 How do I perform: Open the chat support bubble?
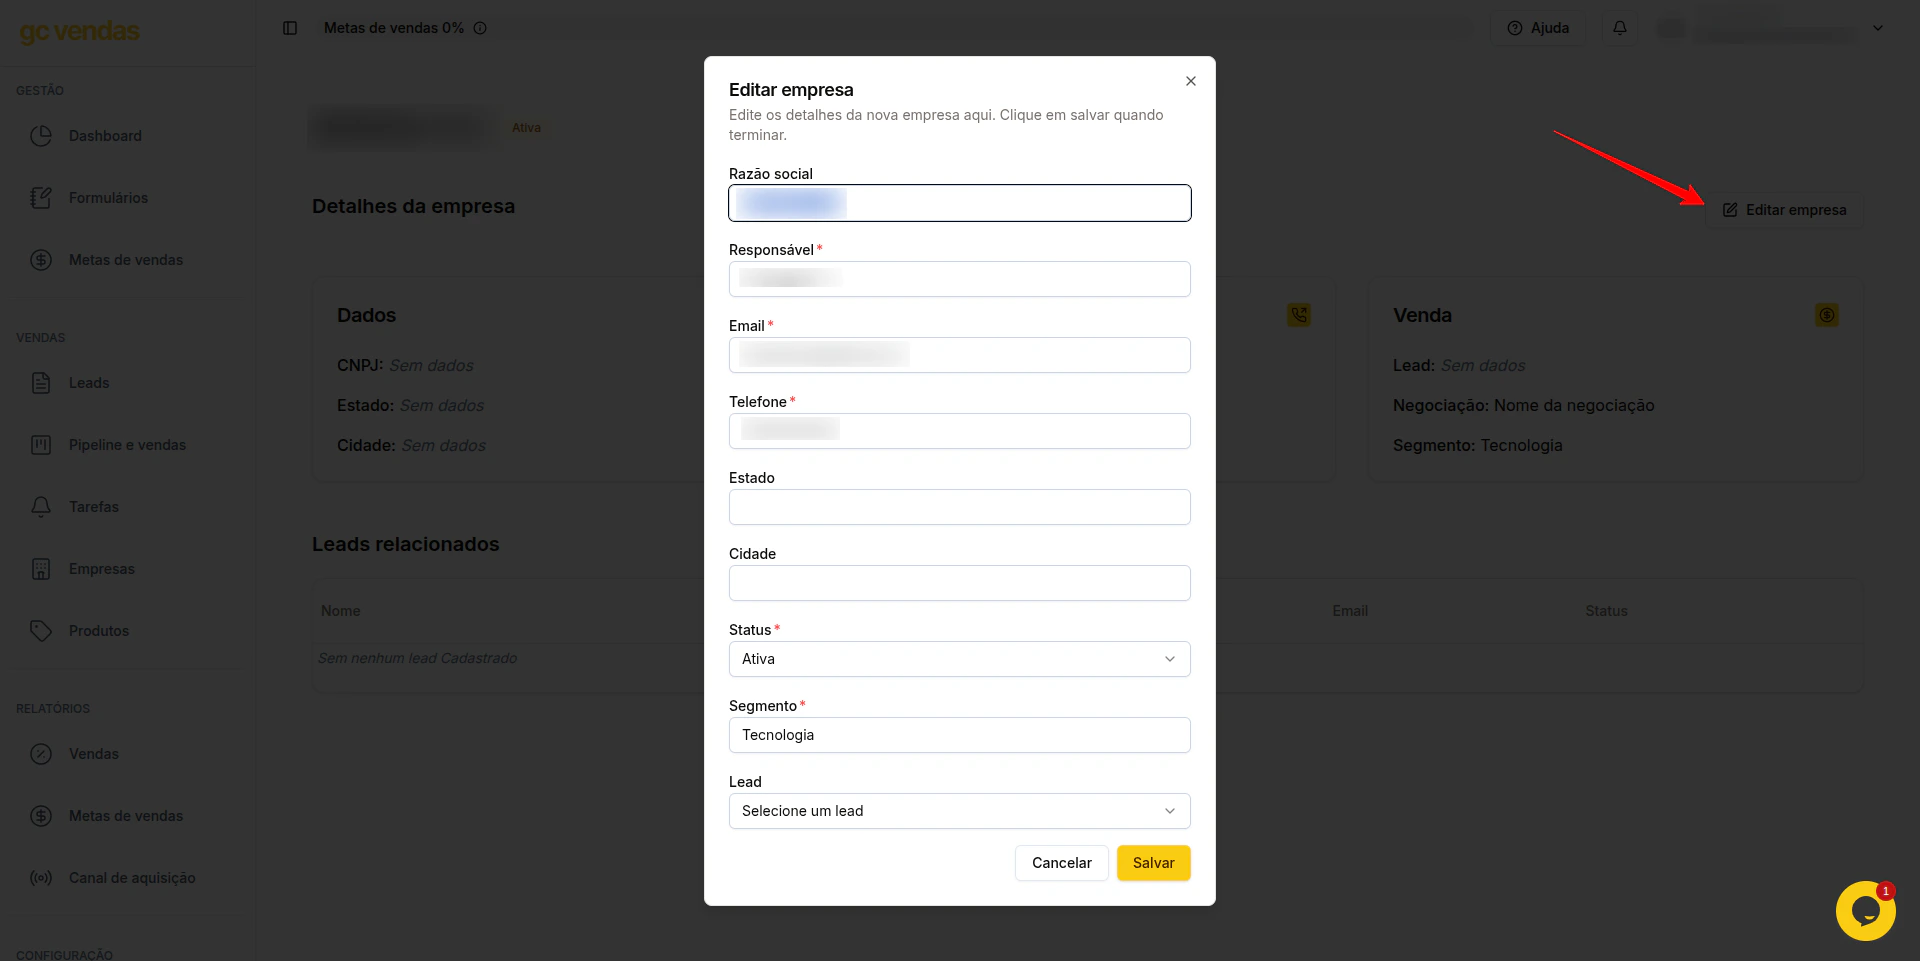point(1865,910)
